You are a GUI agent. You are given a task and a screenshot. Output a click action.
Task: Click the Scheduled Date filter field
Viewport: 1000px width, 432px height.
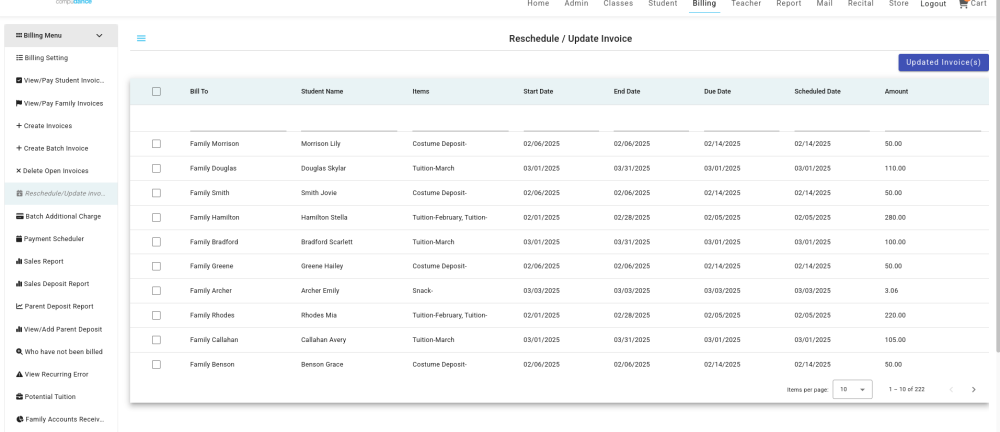[x=832, y=123]
